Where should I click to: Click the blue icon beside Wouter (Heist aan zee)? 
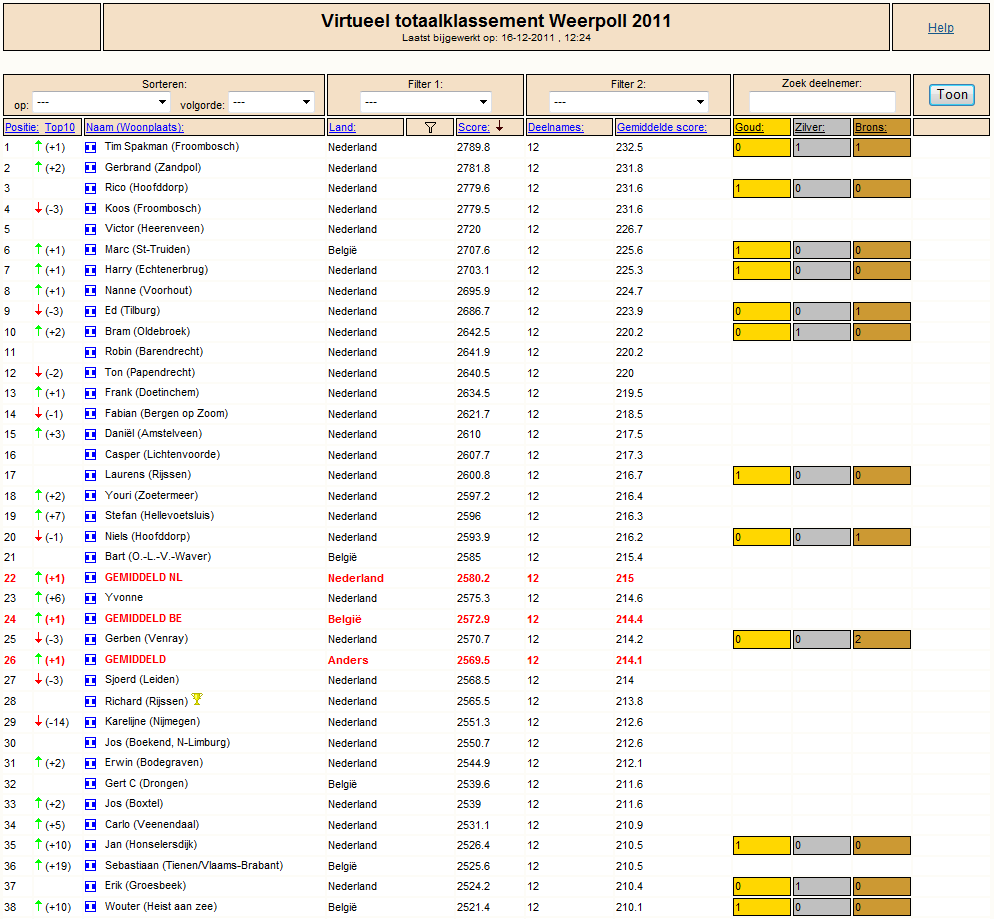(91, 907)
